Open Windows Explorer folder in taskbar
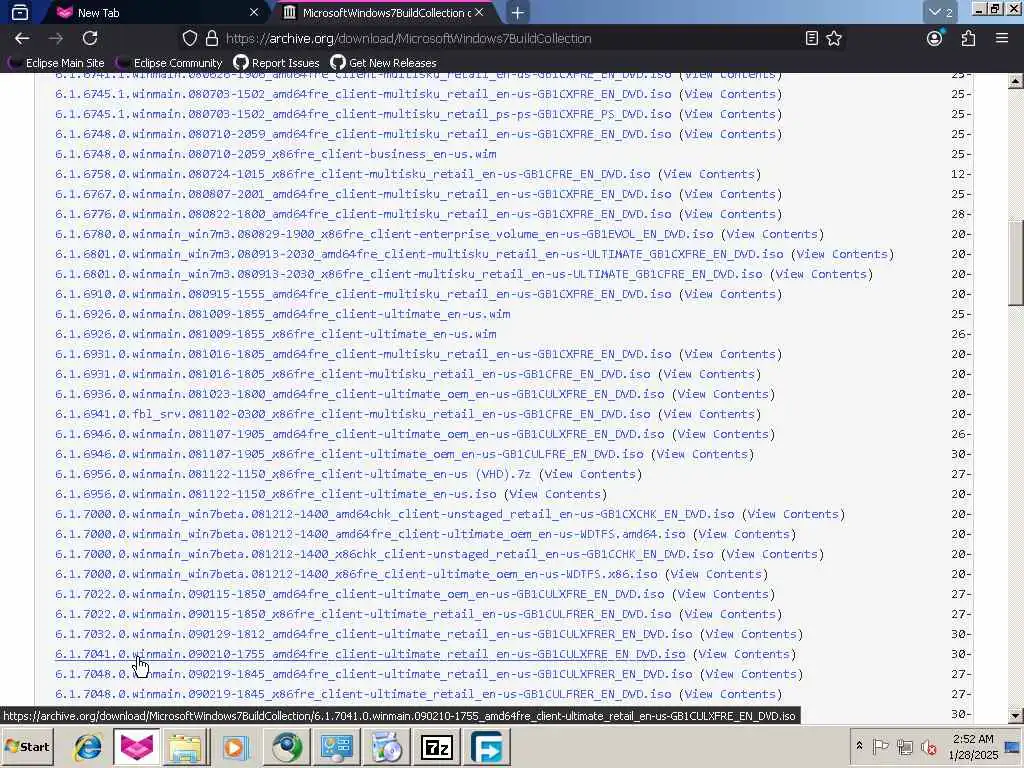This screenshot has width=1024, height=768. click(186, 747)
